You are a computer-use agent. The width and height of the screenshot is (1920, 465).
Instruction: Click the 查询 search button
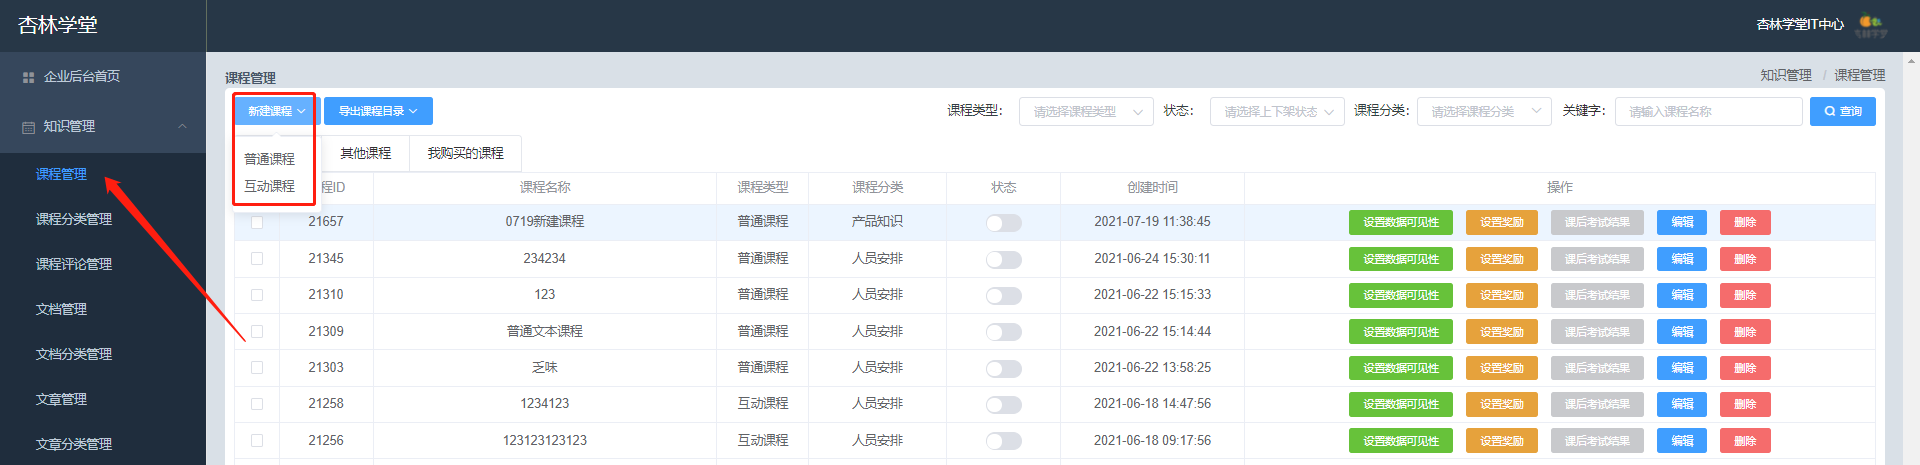1843,111
